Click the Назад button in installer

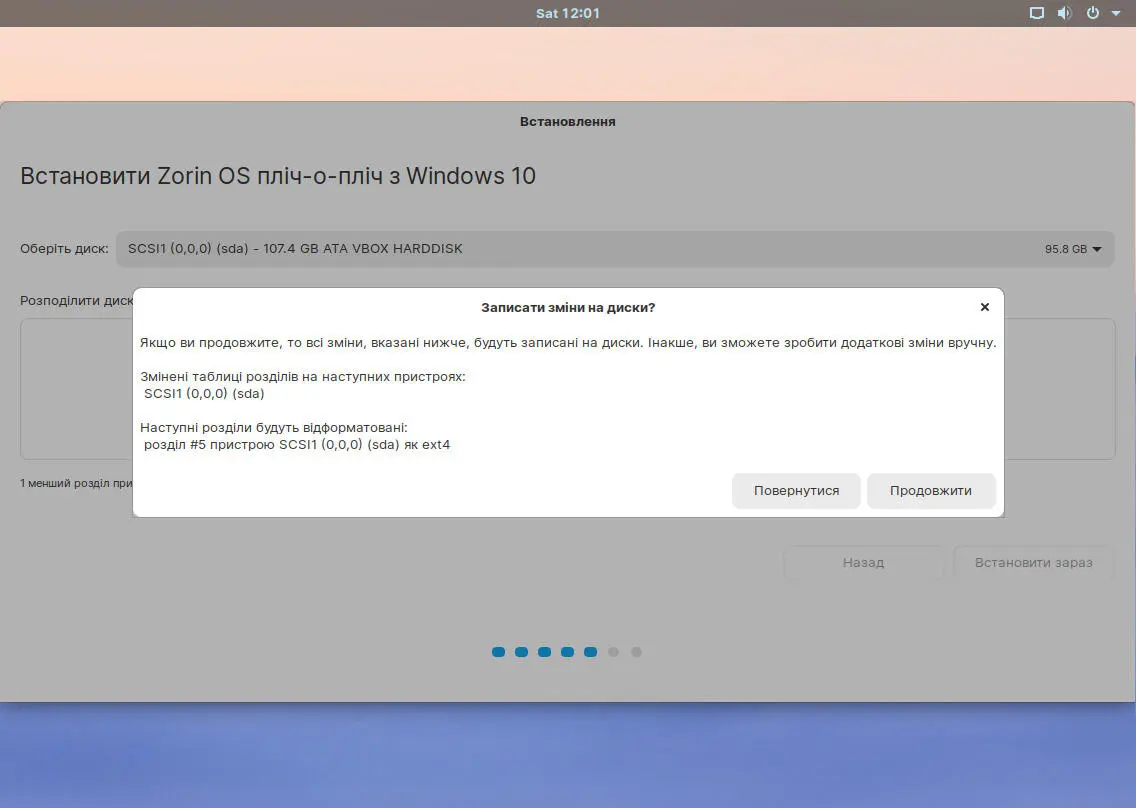pos(864,562)
